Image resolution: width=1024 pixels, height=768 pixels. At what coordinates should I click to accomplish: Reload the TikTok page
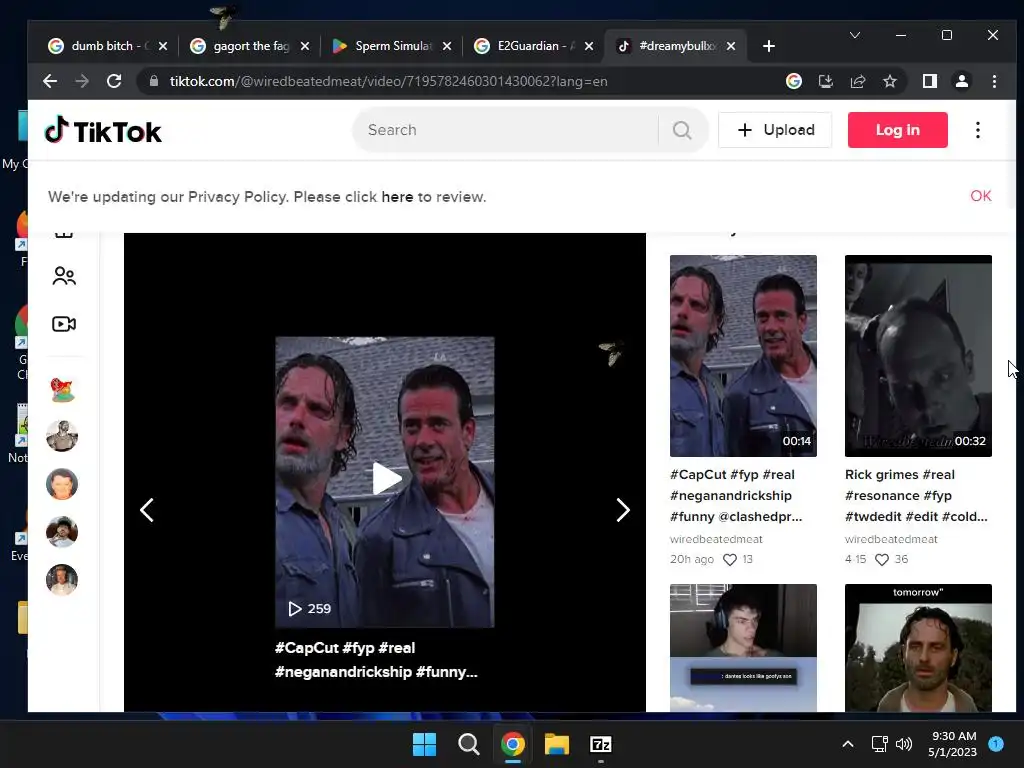tap(114, 81)
